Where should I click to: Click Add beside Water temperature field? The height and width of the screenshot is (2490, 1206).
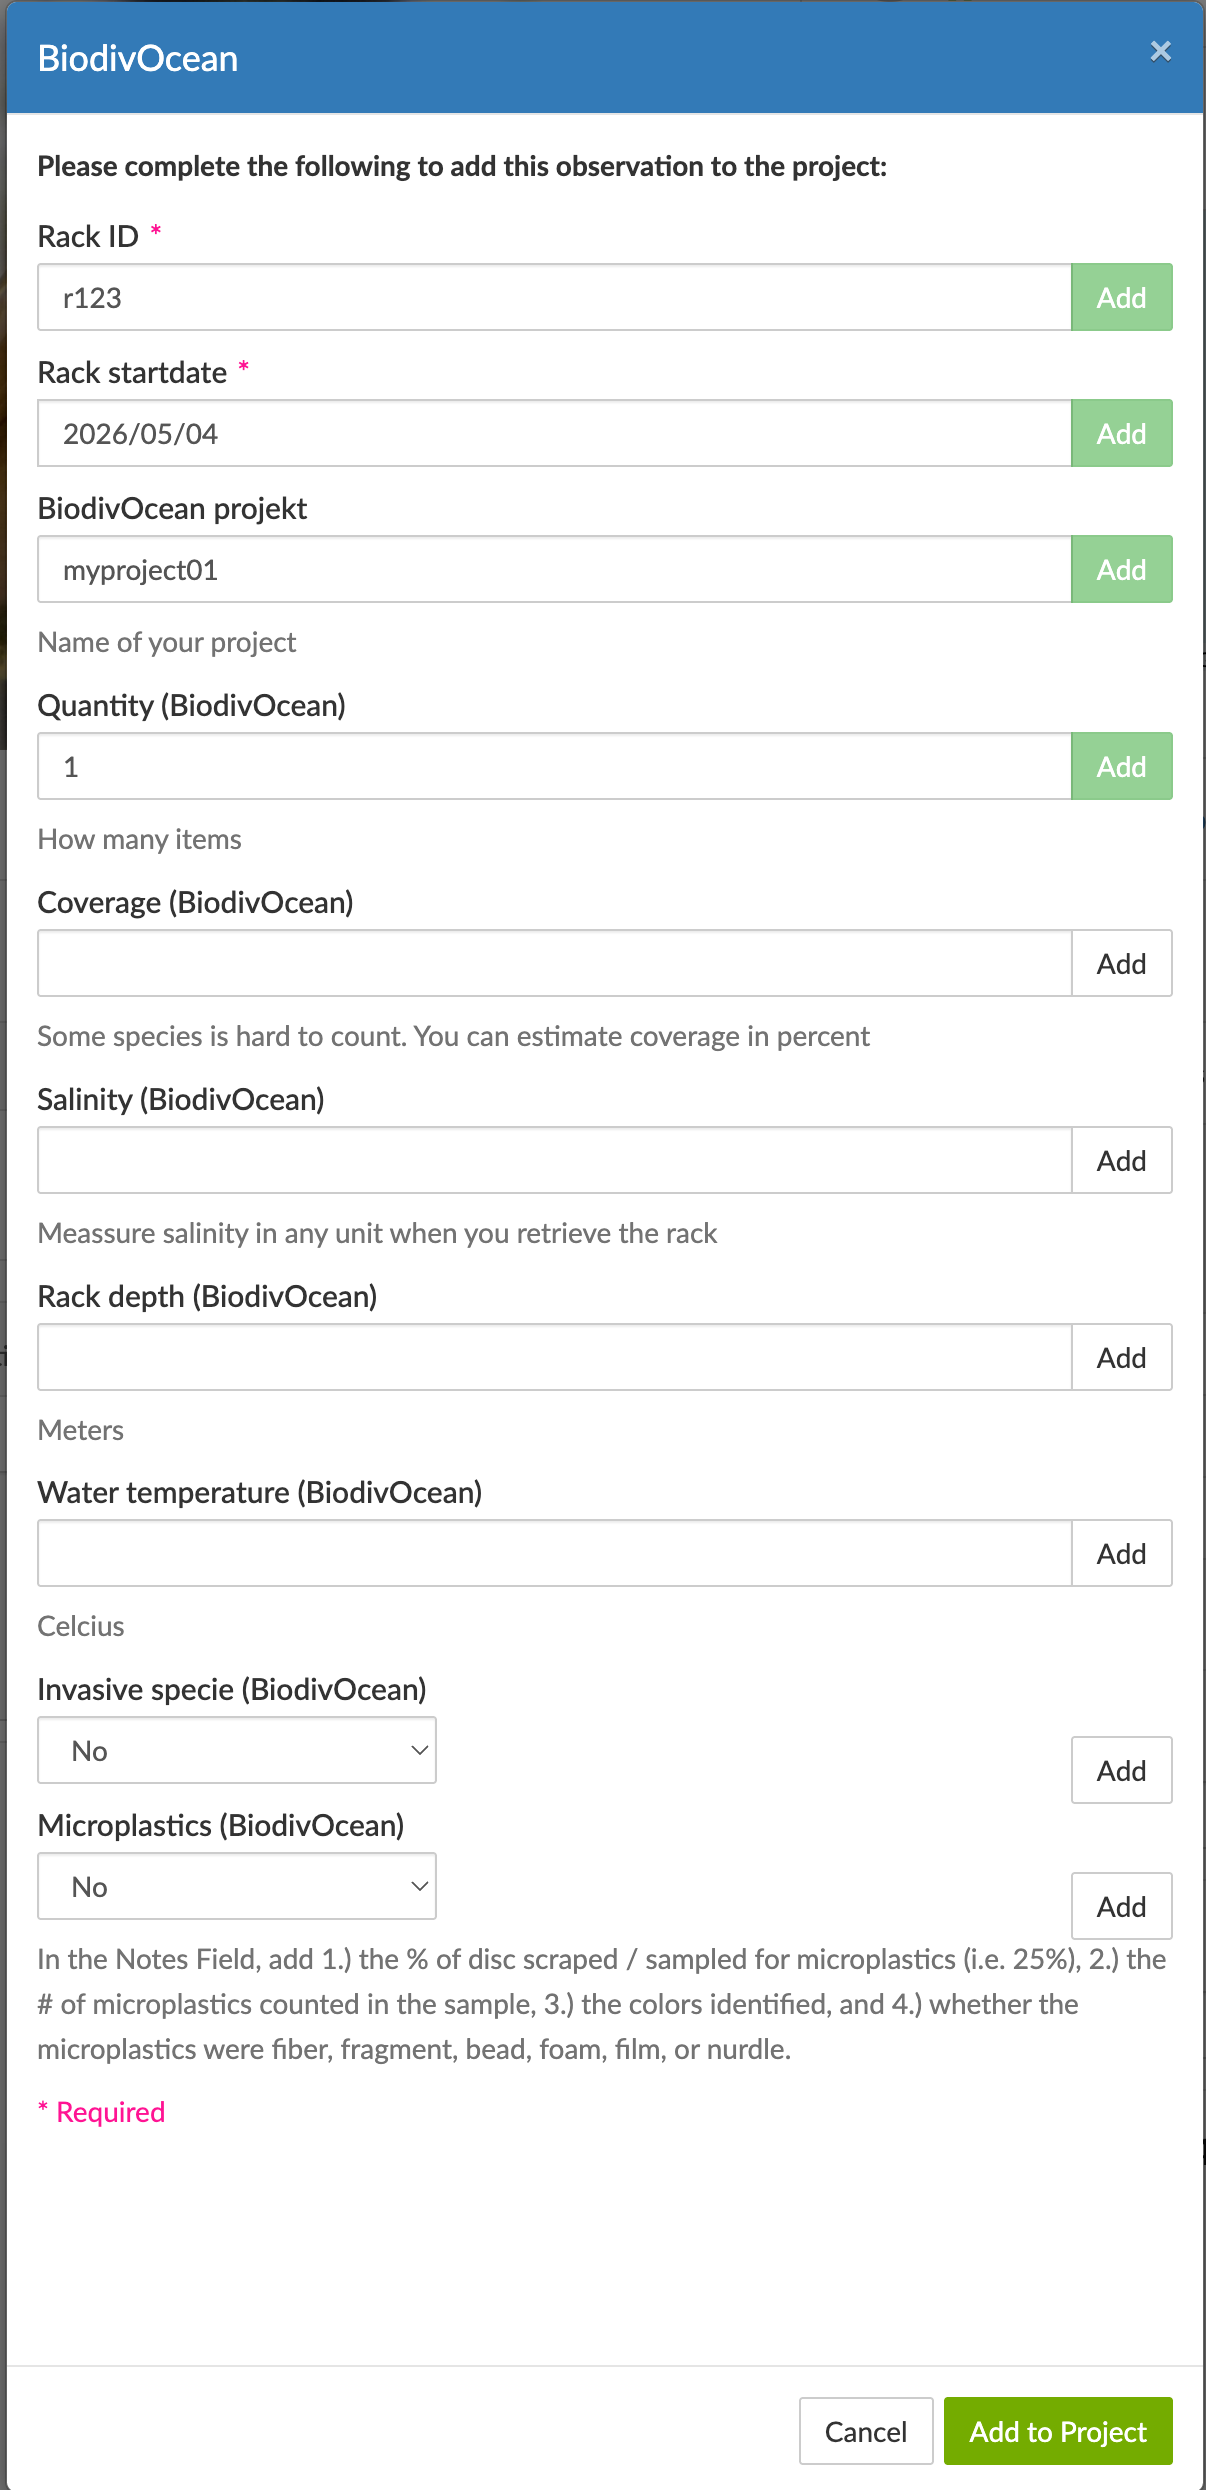pos(1122,1553)
